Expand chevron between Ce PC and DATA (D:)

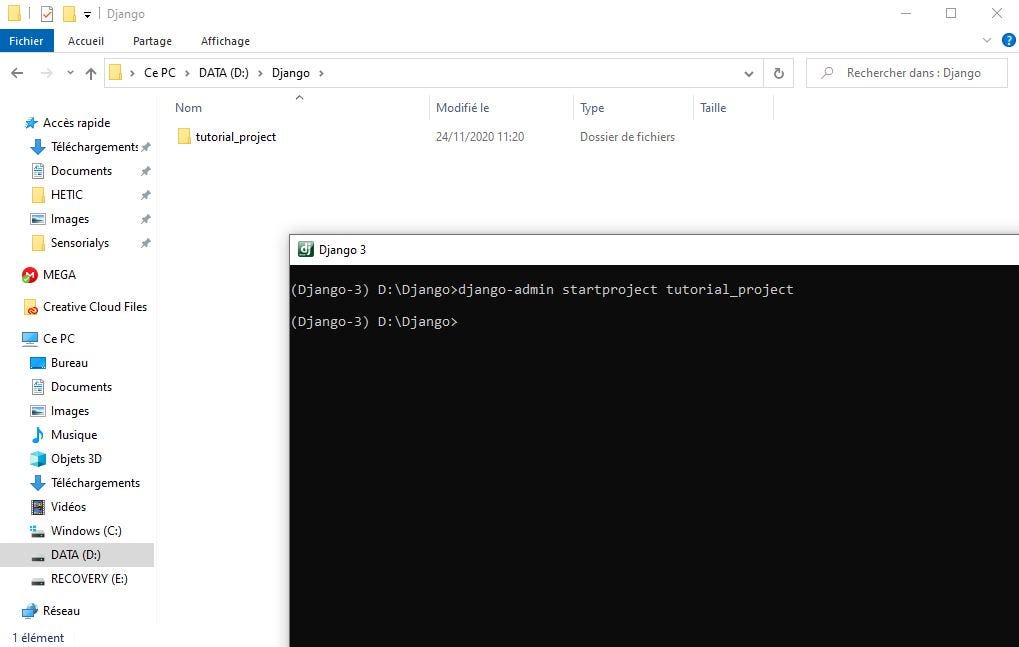click(x=187, y=73)
